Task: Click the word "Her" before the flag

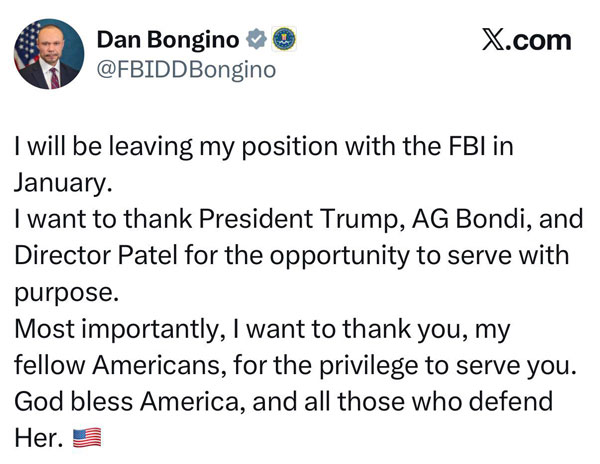Action: tap(35, 437)
